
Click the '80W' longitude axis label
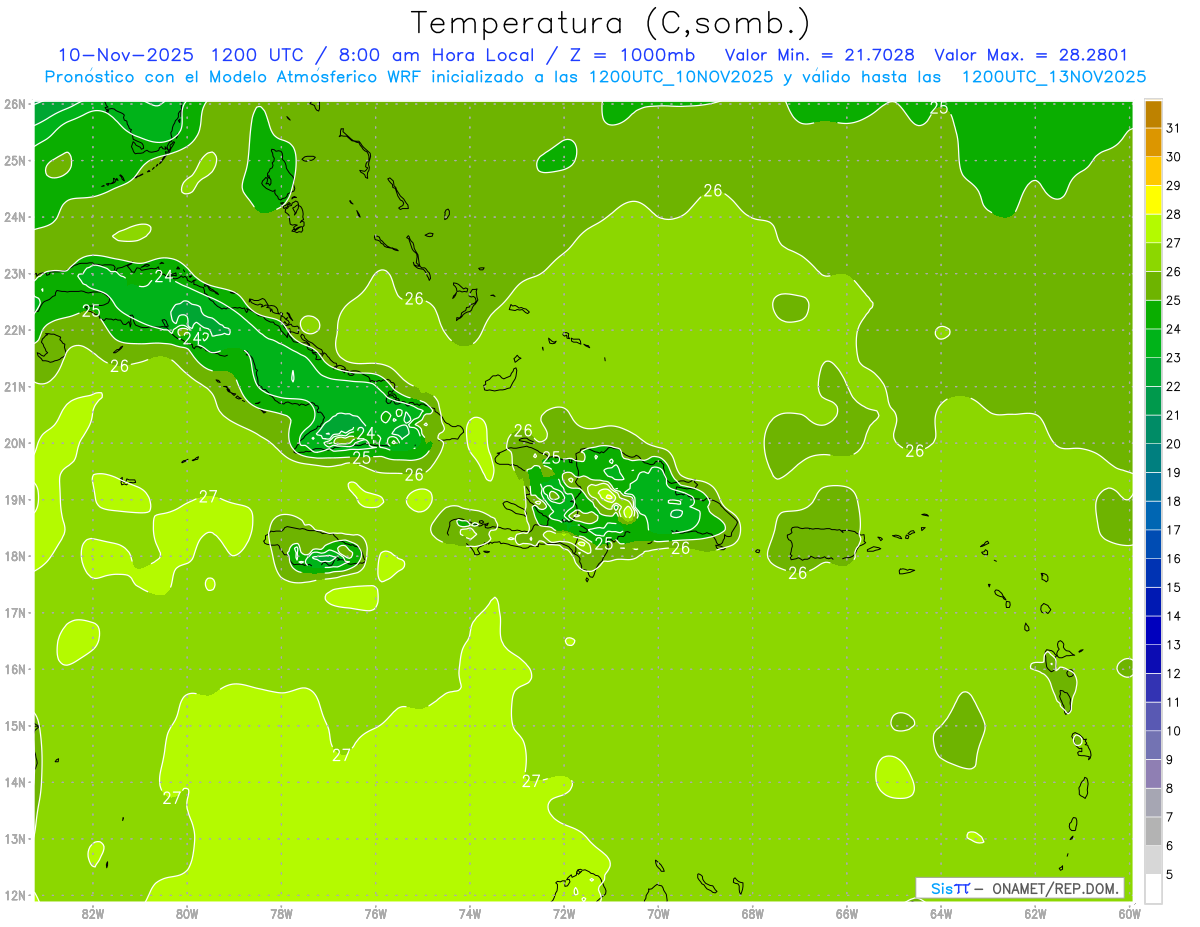tap(187, 913)
